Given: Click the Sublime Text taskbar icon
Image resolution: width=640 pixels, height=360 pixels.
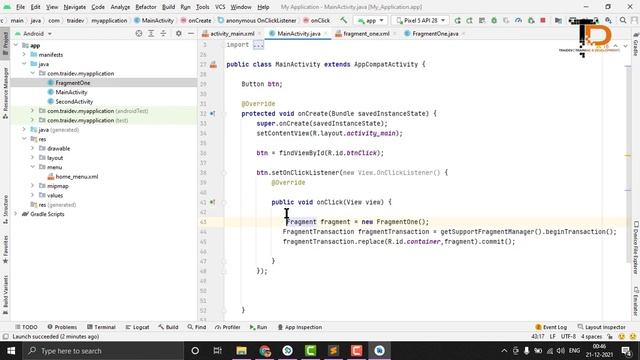Looking at the screenshot, I should [x=333, y=351].
